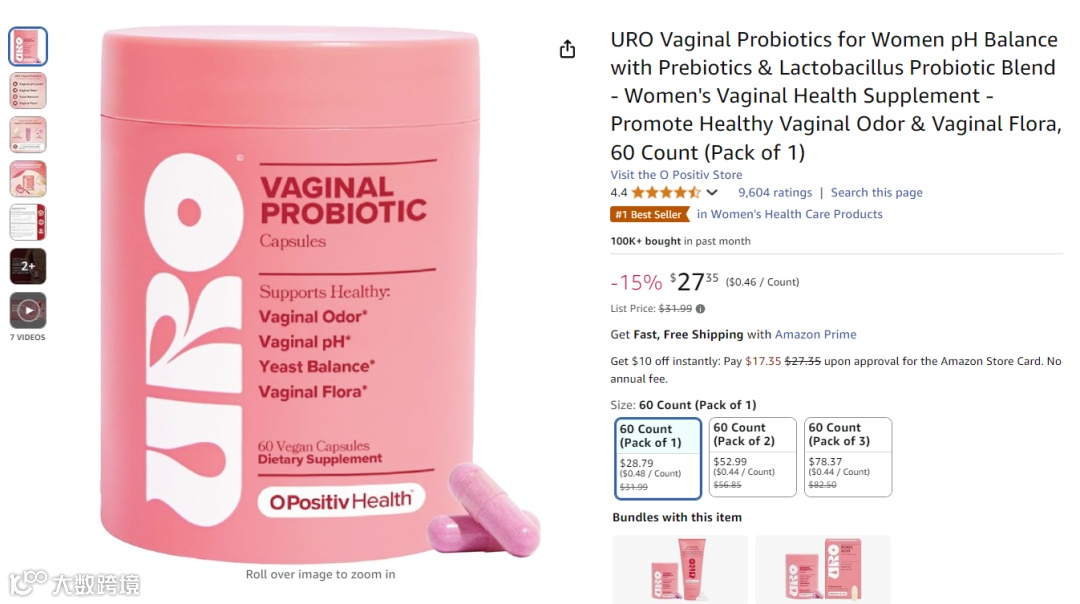Open the 9,604 ratings link
The image size is (1080, 604).
coord(775,193)
